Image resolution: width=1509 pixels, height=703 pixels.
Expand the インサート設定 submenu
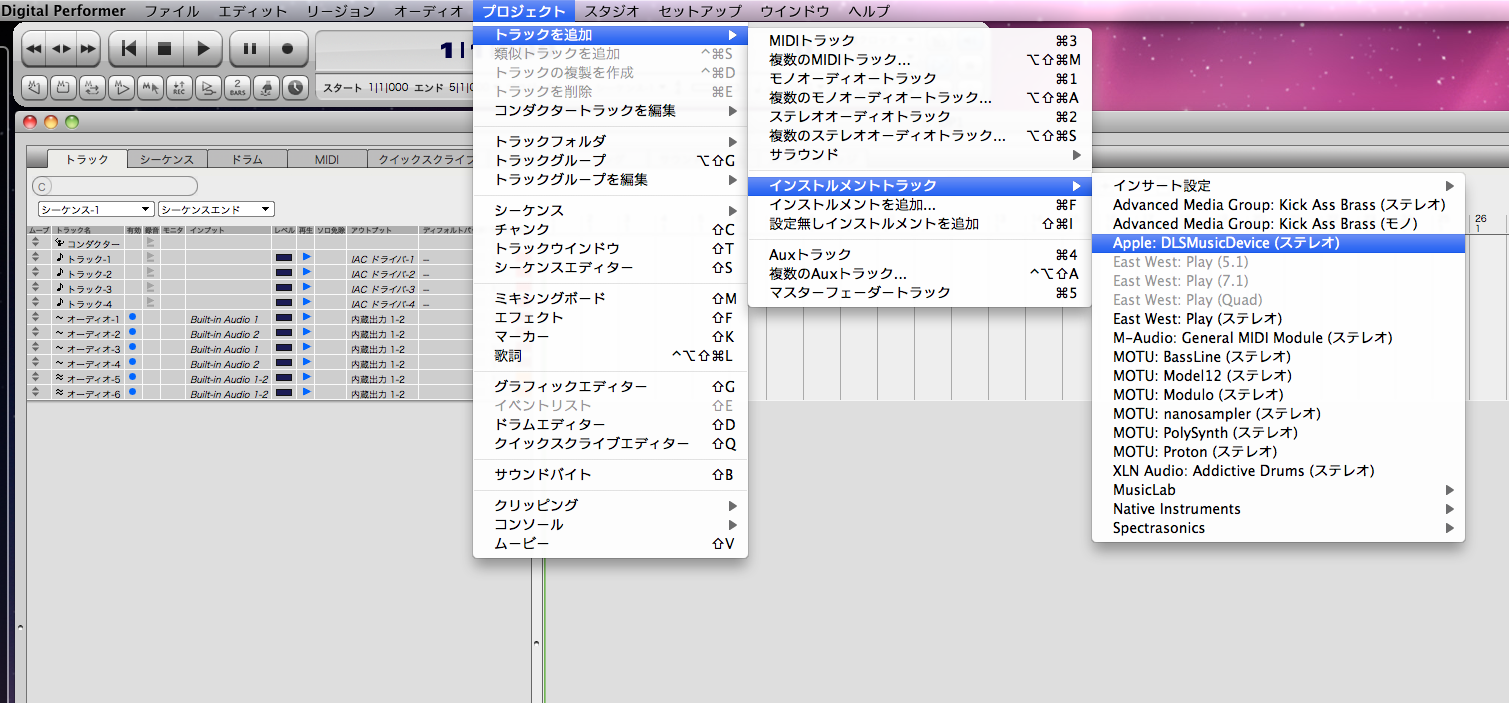1278,186
